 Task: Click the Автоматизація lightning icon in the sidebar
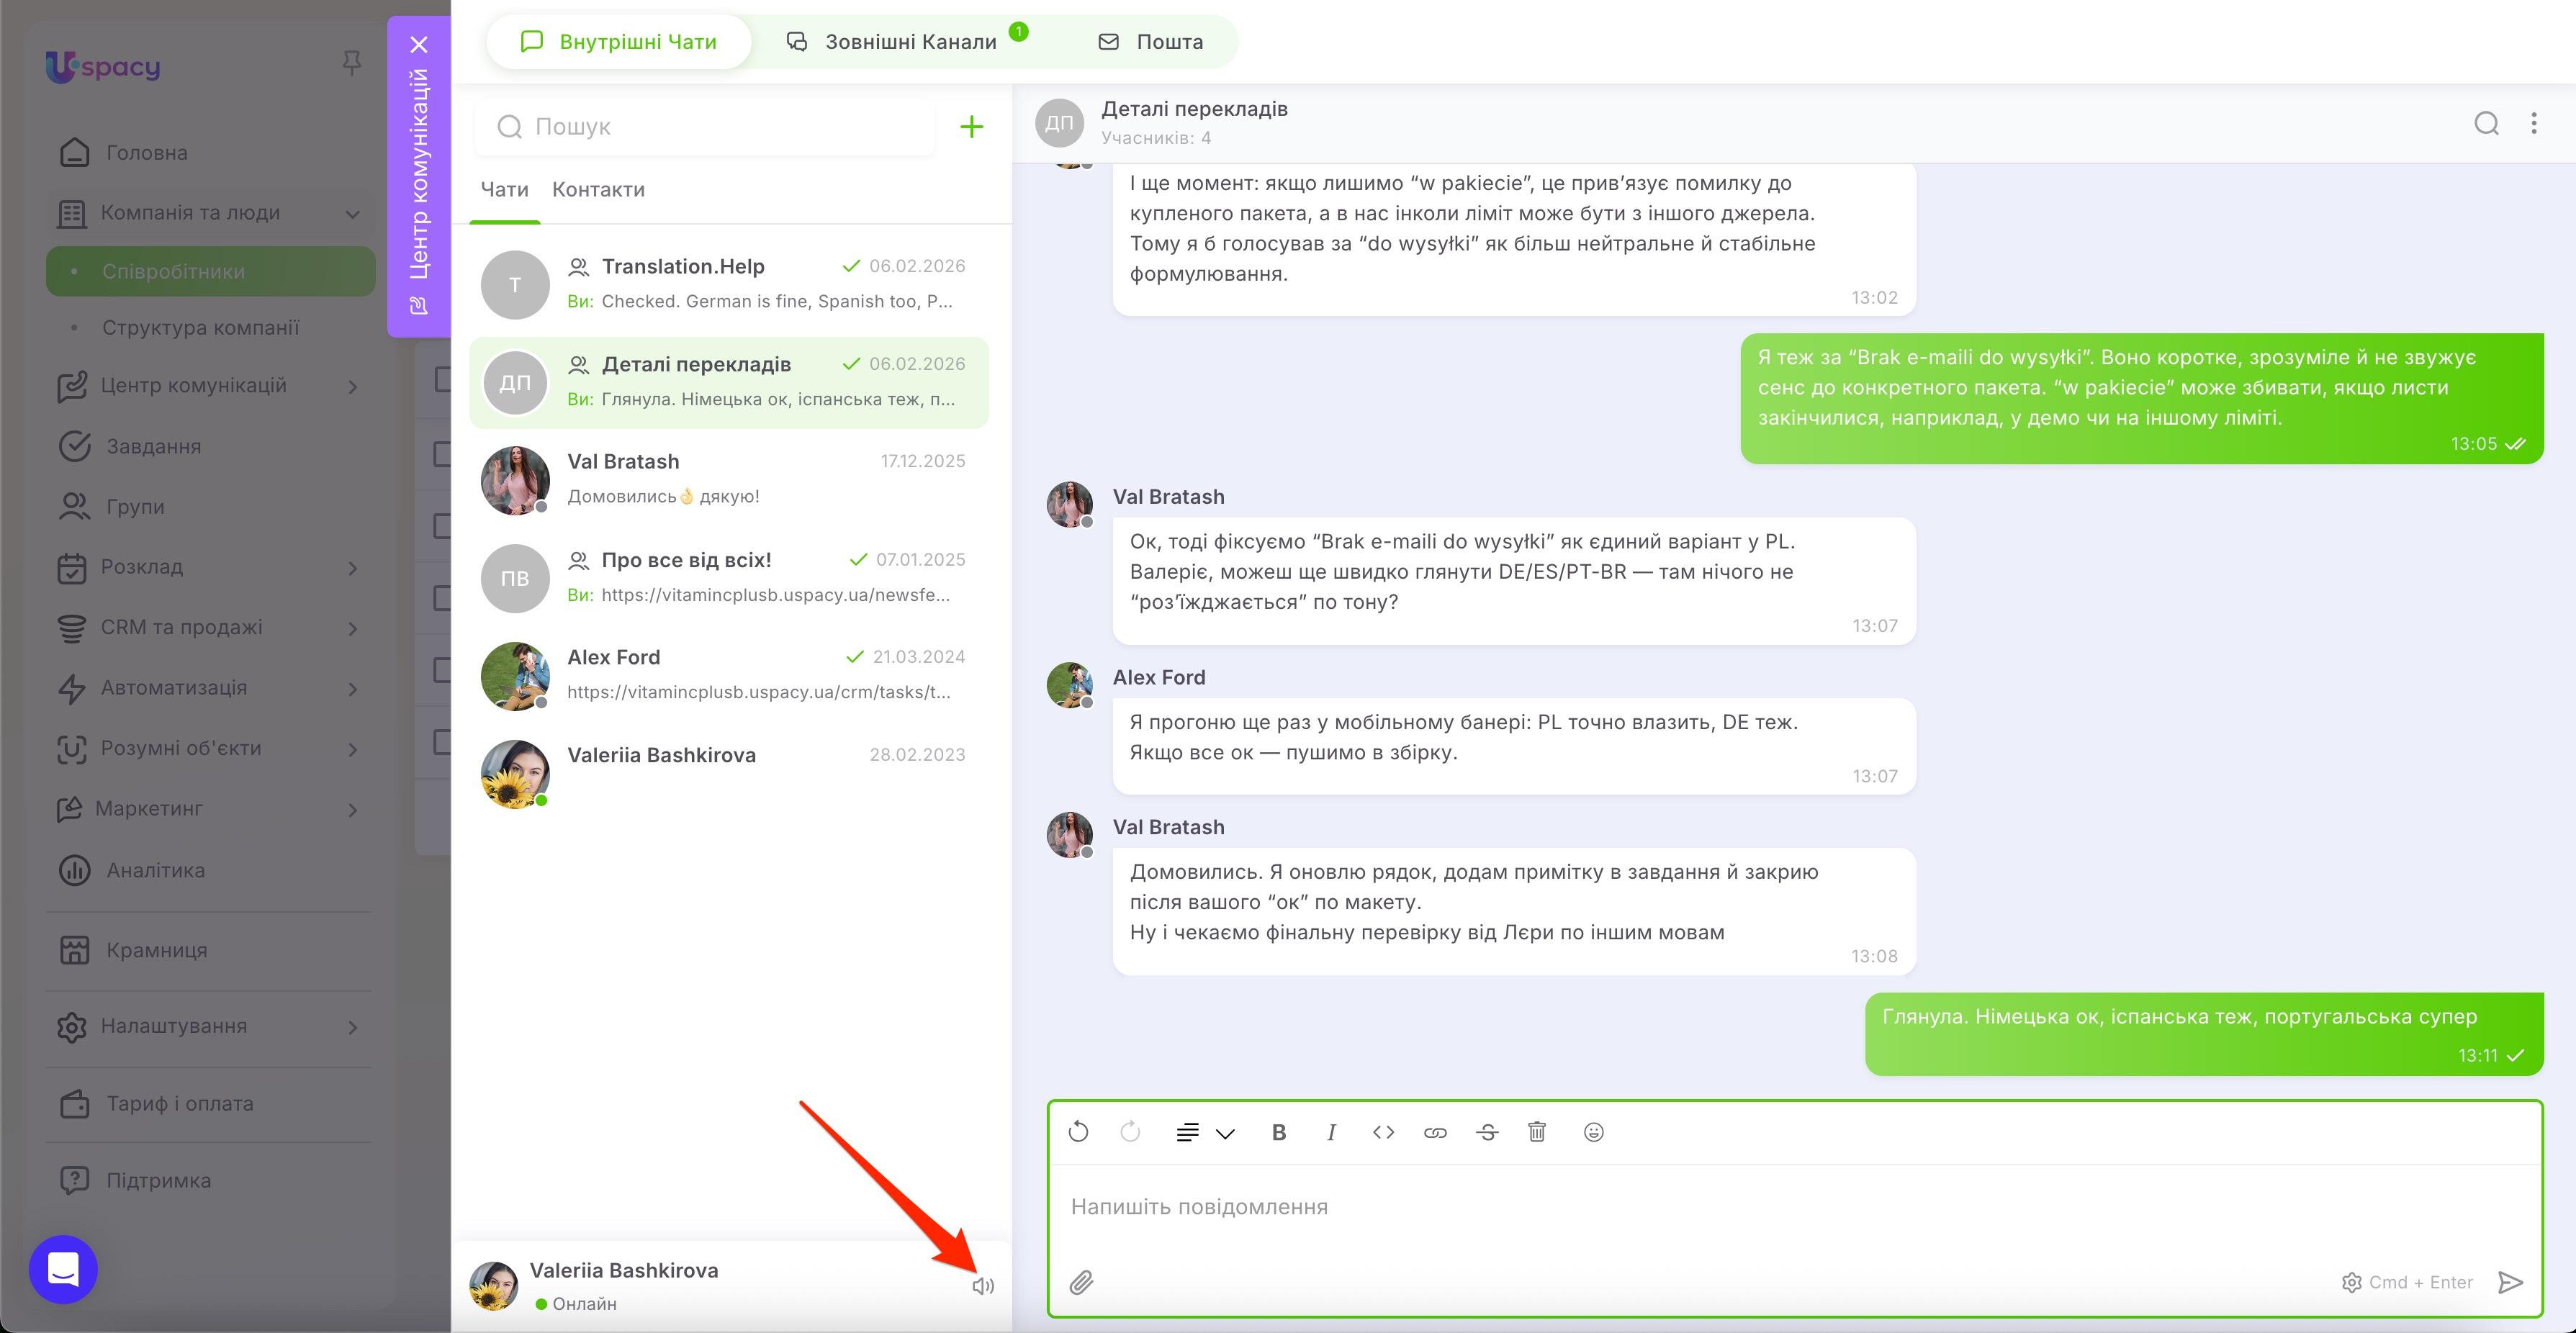(72, 688)
